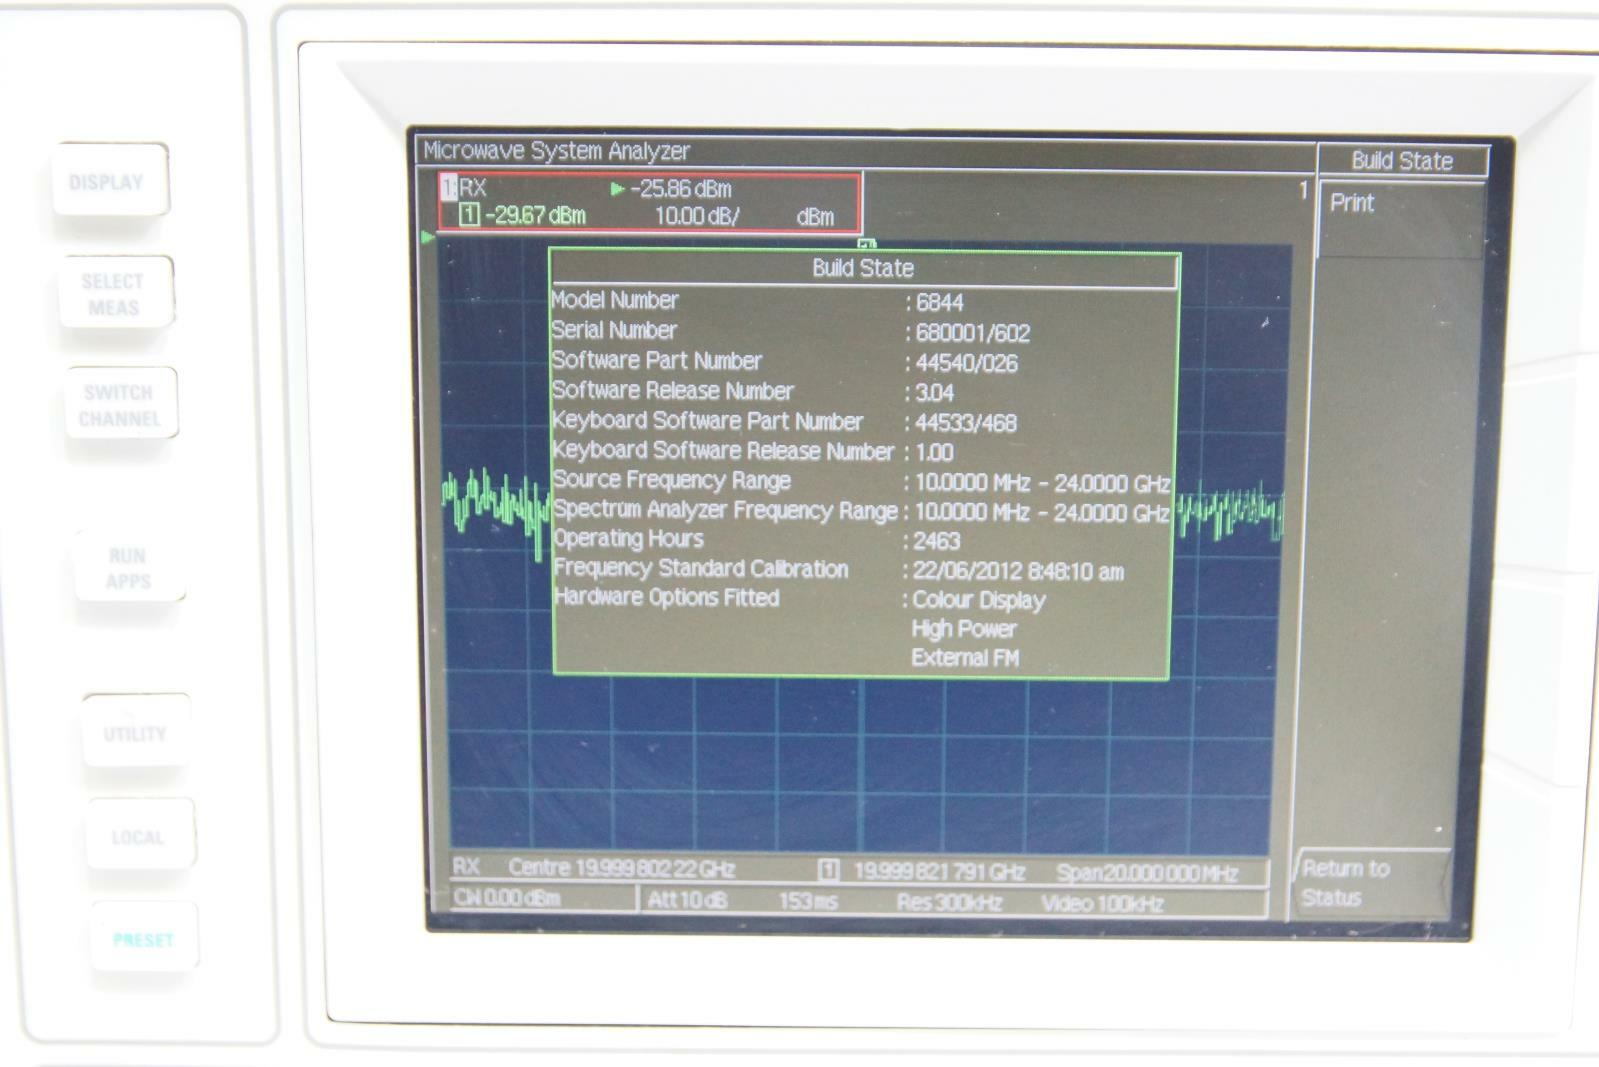Screen dimensions: 1599x1067
Task: Click the Model Number label
Action: (x=615, y=300)
